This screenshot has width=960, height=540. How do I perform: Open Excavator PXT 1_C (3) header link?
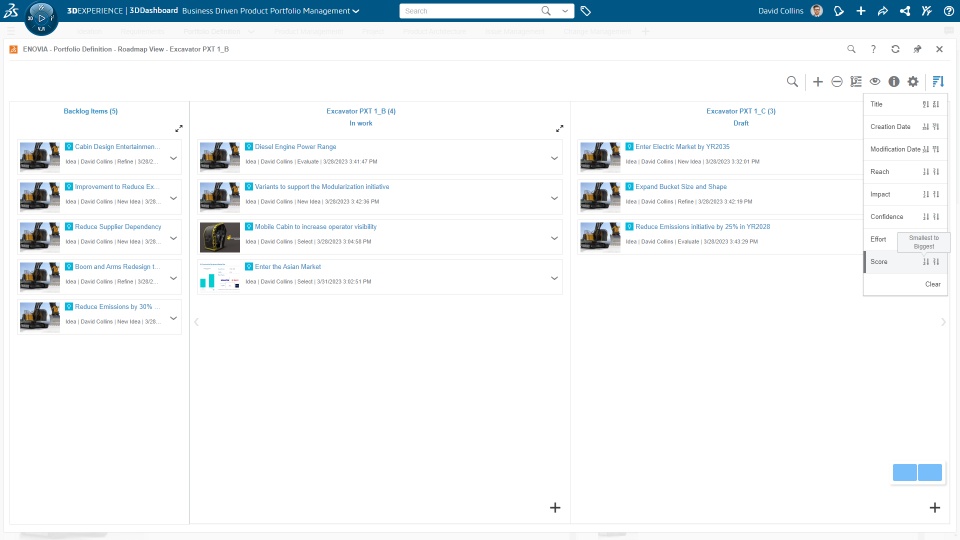tap(741, 111)
